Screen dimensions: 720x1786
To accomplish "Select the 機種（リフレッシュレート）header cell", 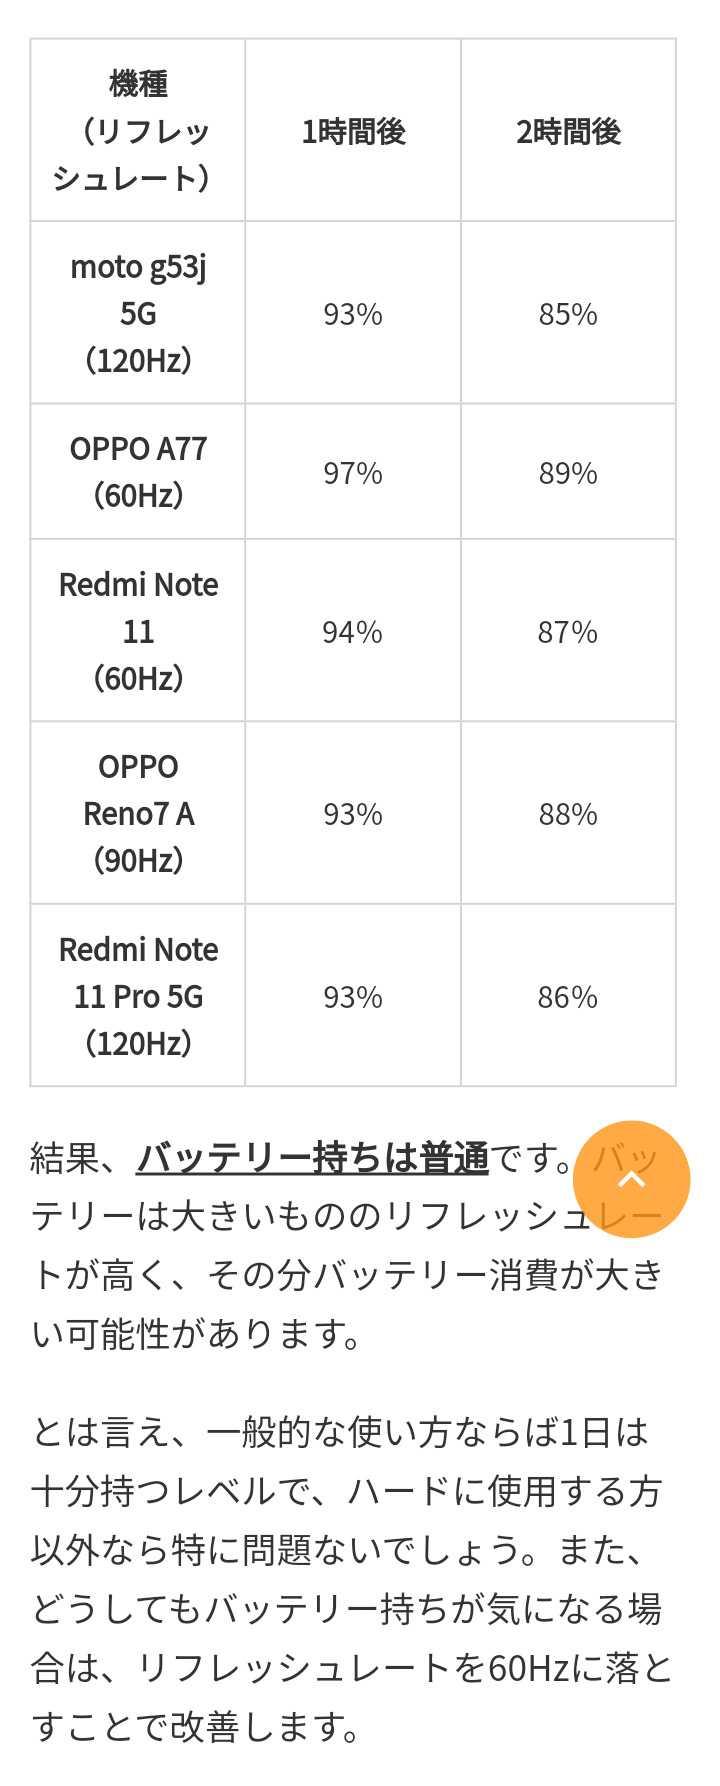I will (x=138, y=131).
